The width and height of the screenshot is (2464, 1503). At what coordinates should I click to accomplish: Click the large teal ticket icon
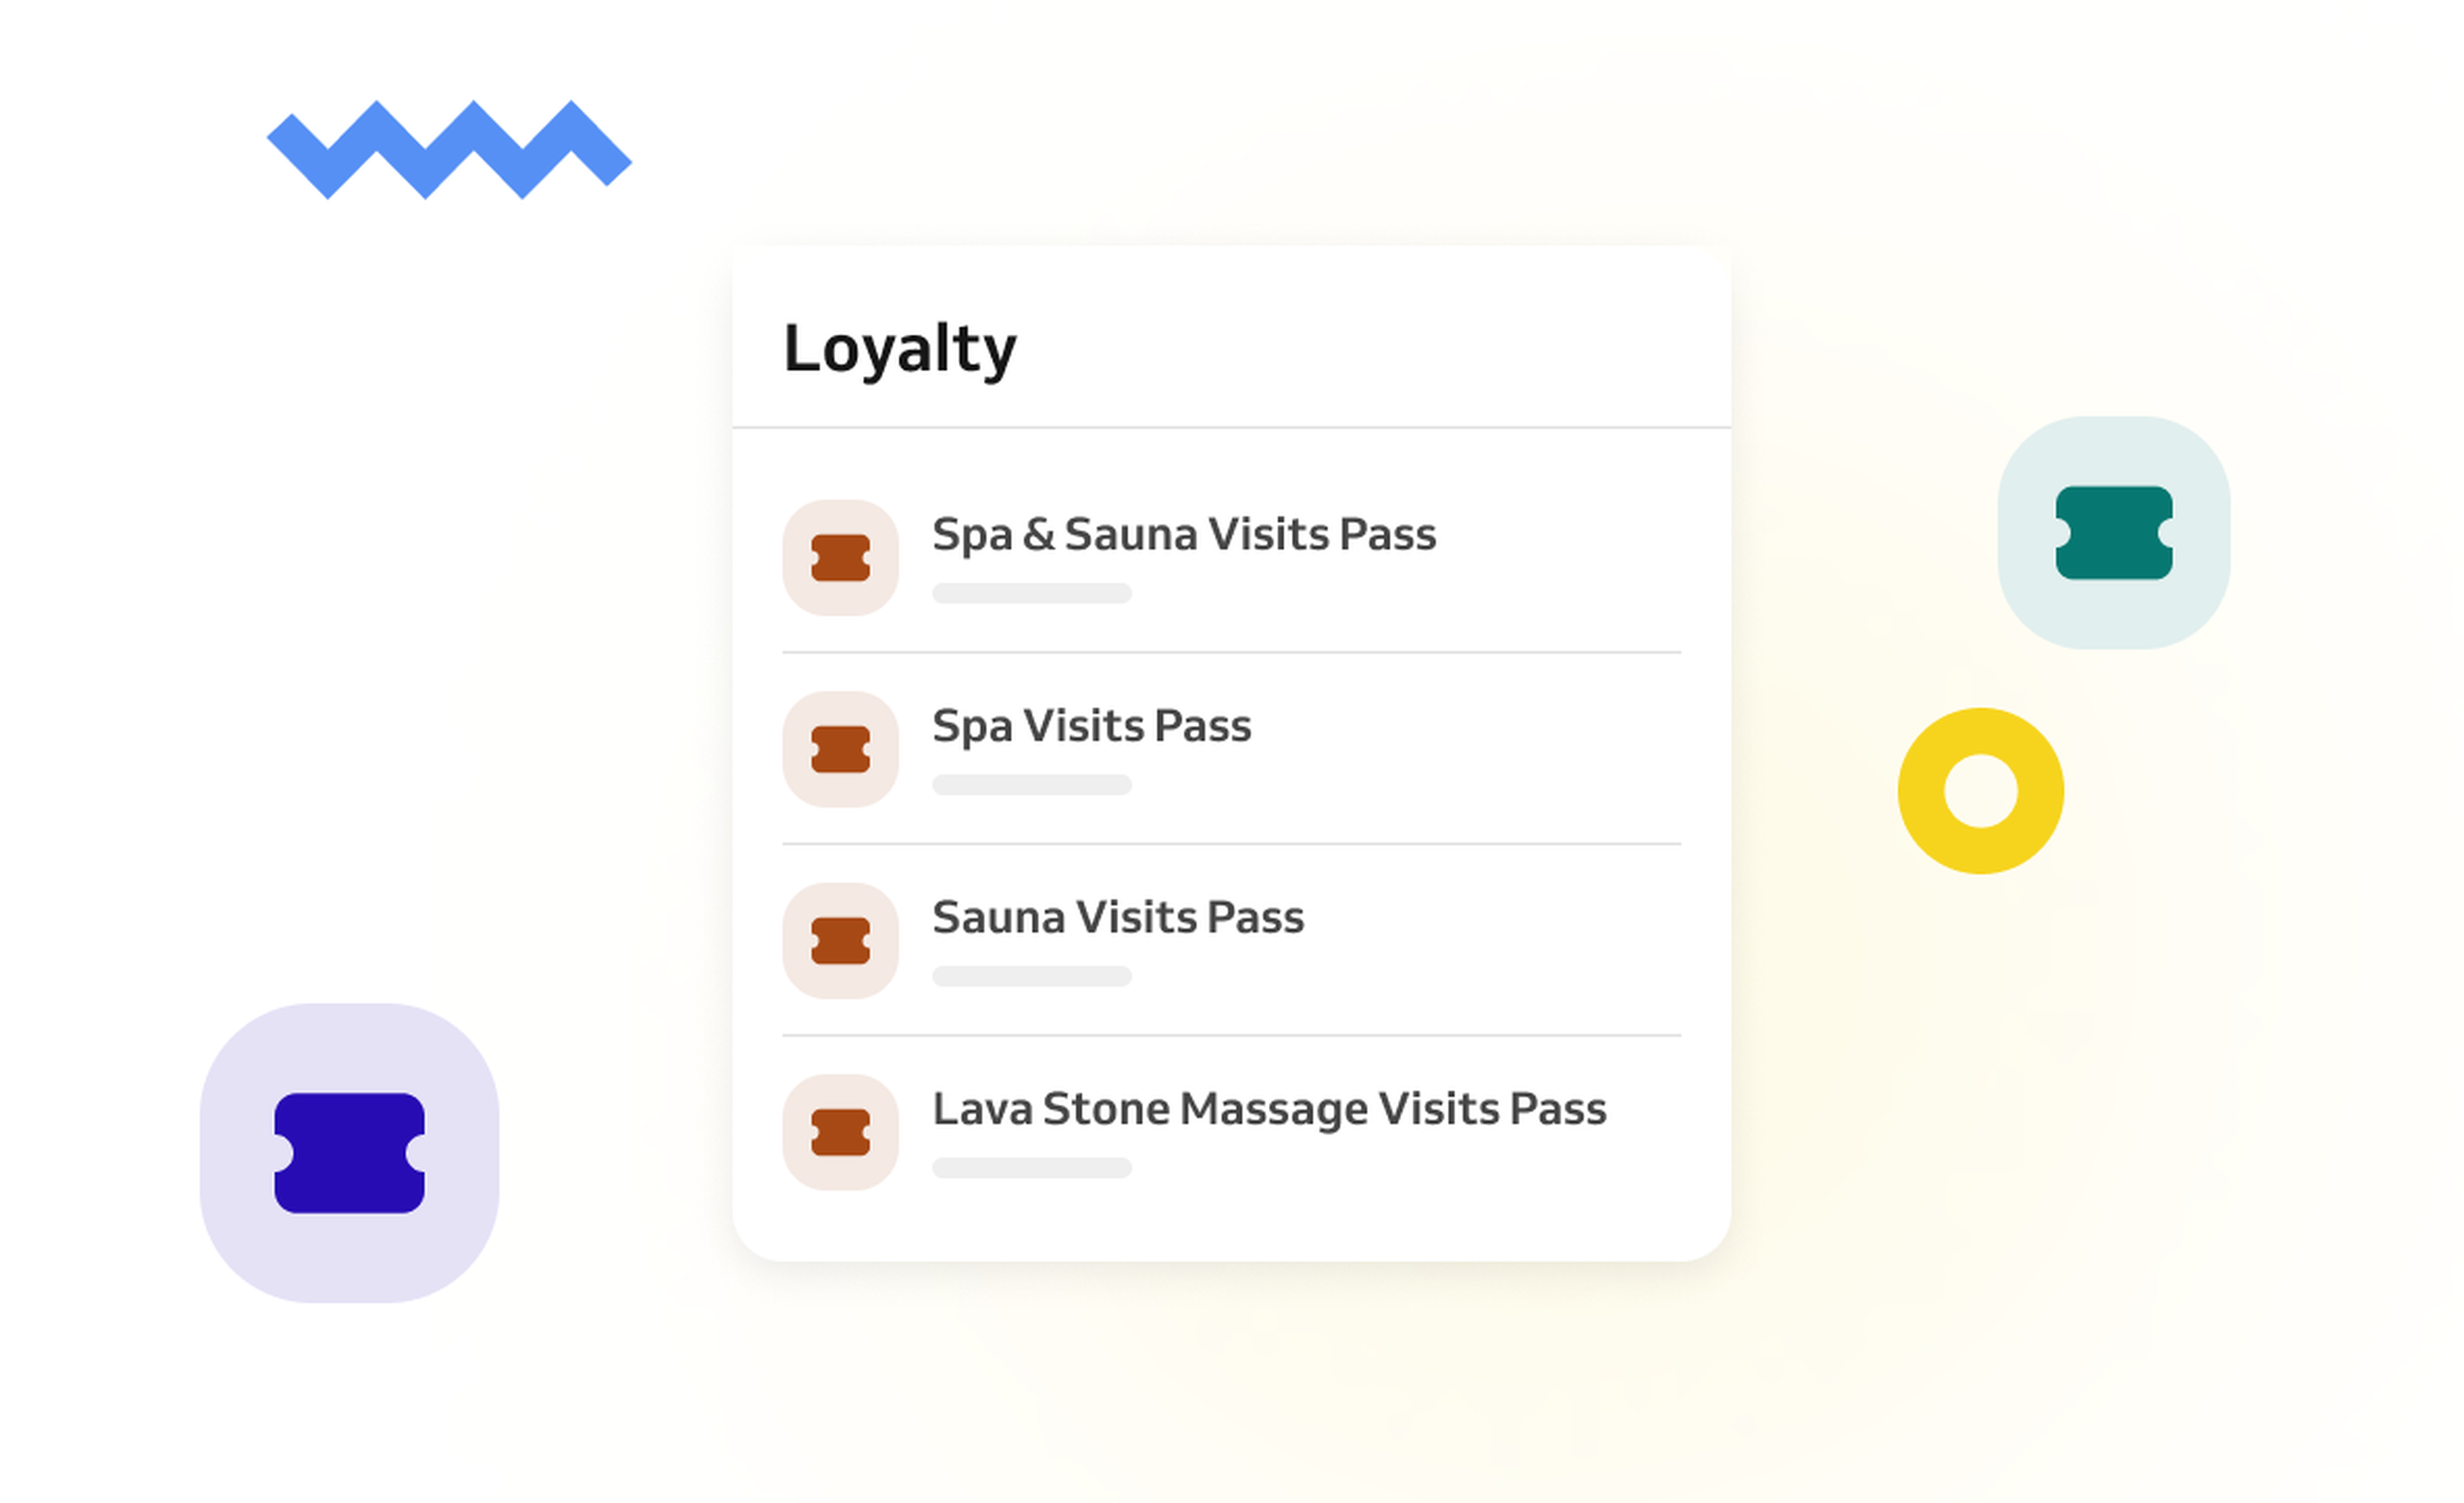[x=2113, y=533]
